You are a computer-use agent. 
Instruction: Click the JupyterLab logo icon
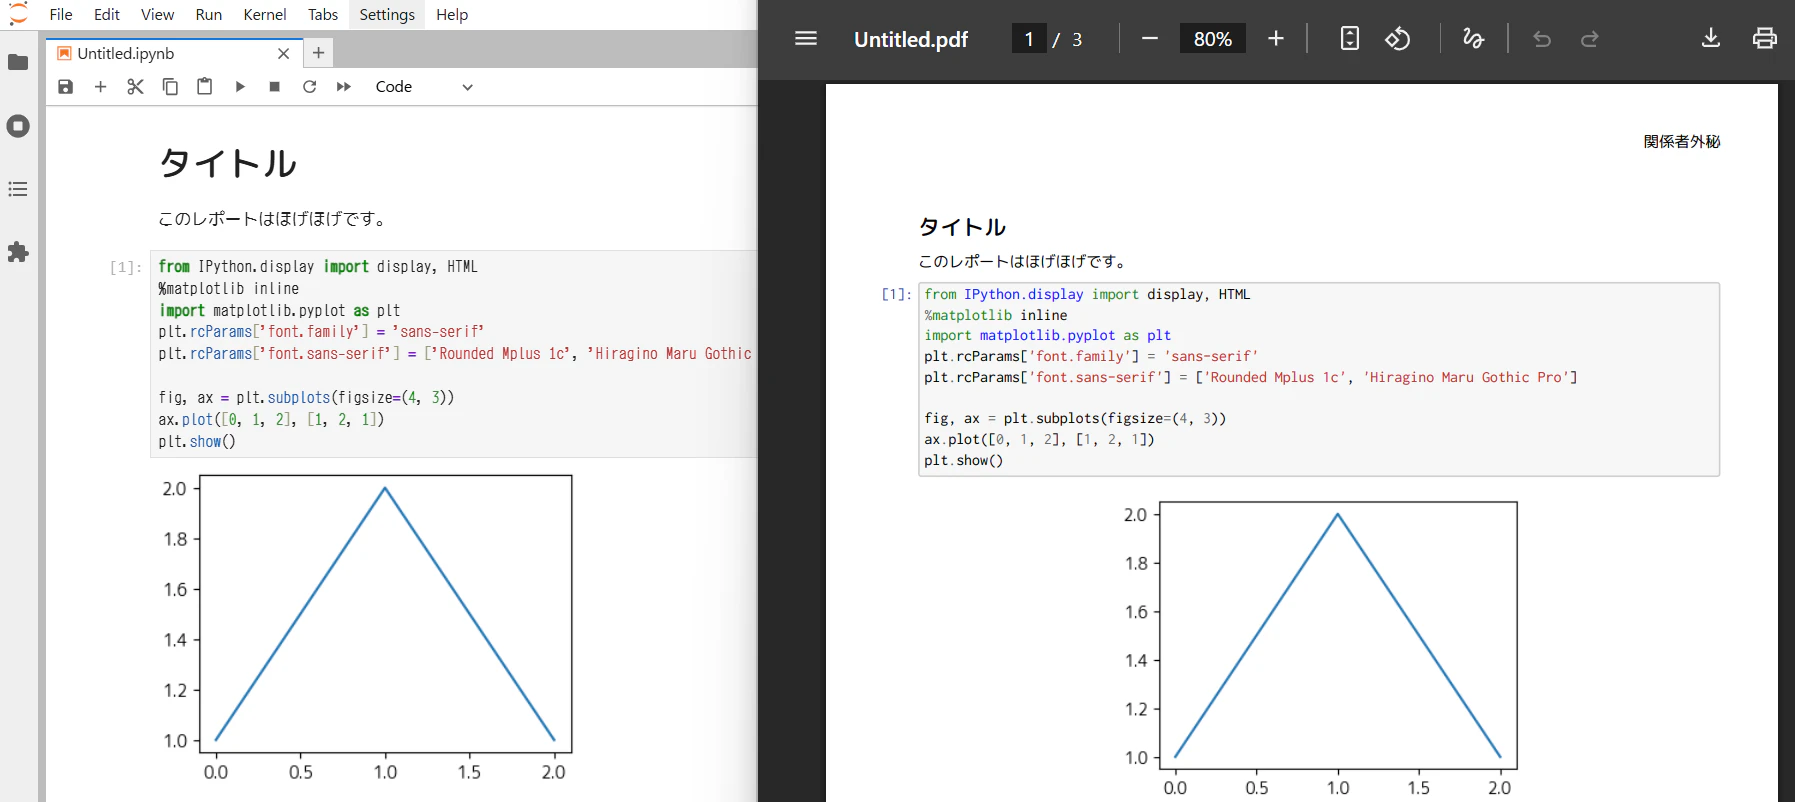(18, 14)
